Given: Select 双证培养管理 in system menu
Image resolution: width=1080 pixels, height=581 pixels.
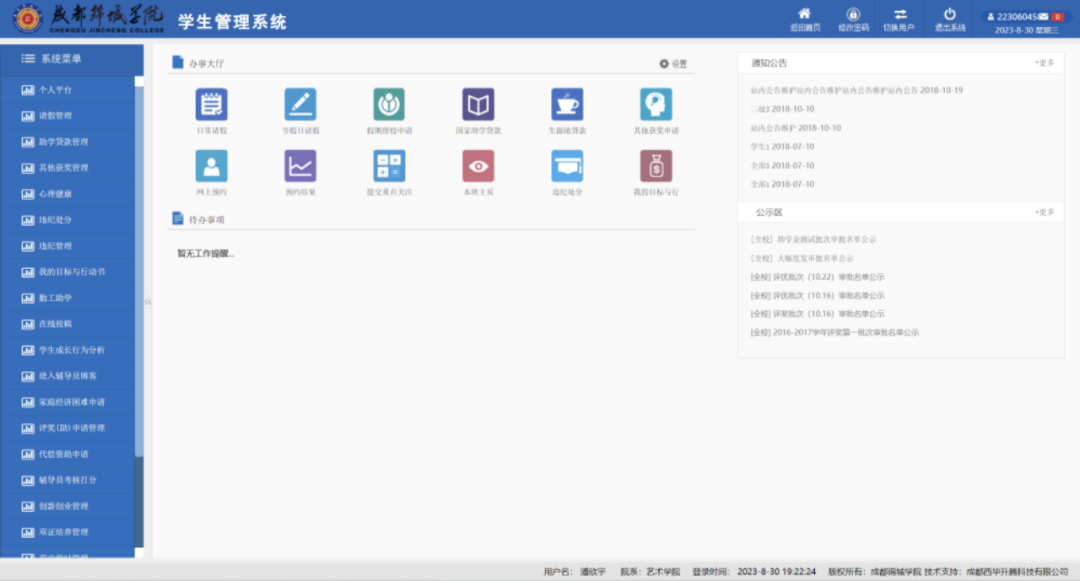Looking at the screenshot, I should (68, 532).
